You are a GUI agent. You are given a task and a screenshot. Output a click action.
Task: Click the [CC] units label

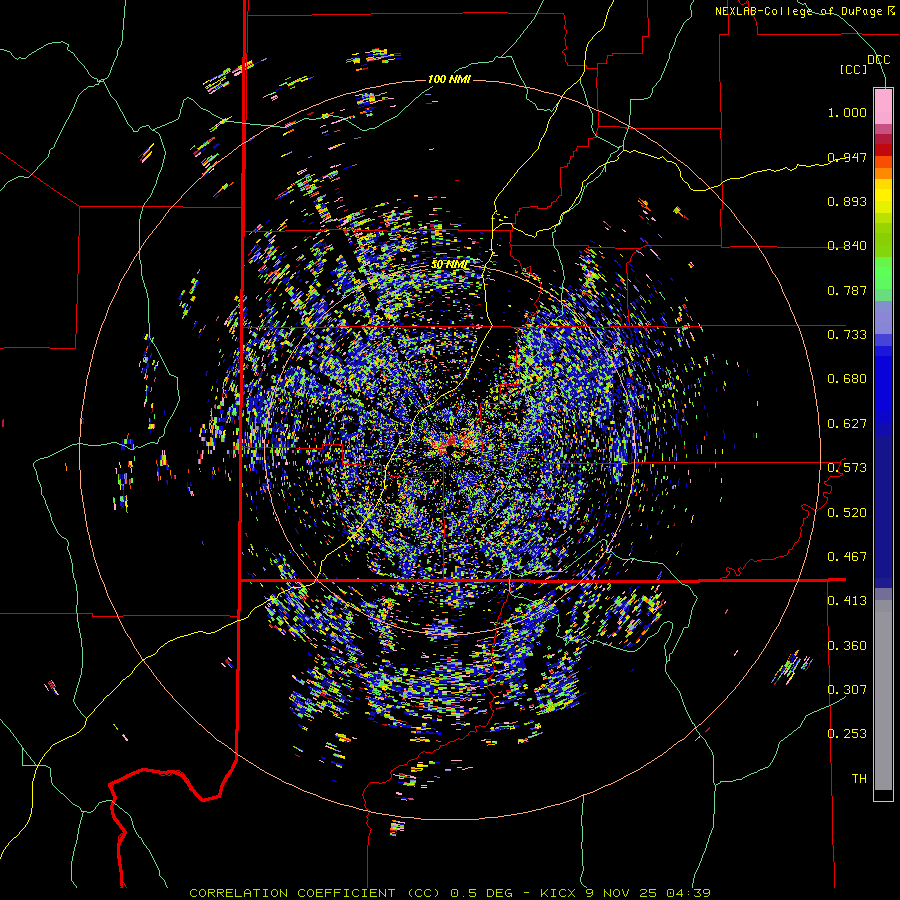(853, 69)
